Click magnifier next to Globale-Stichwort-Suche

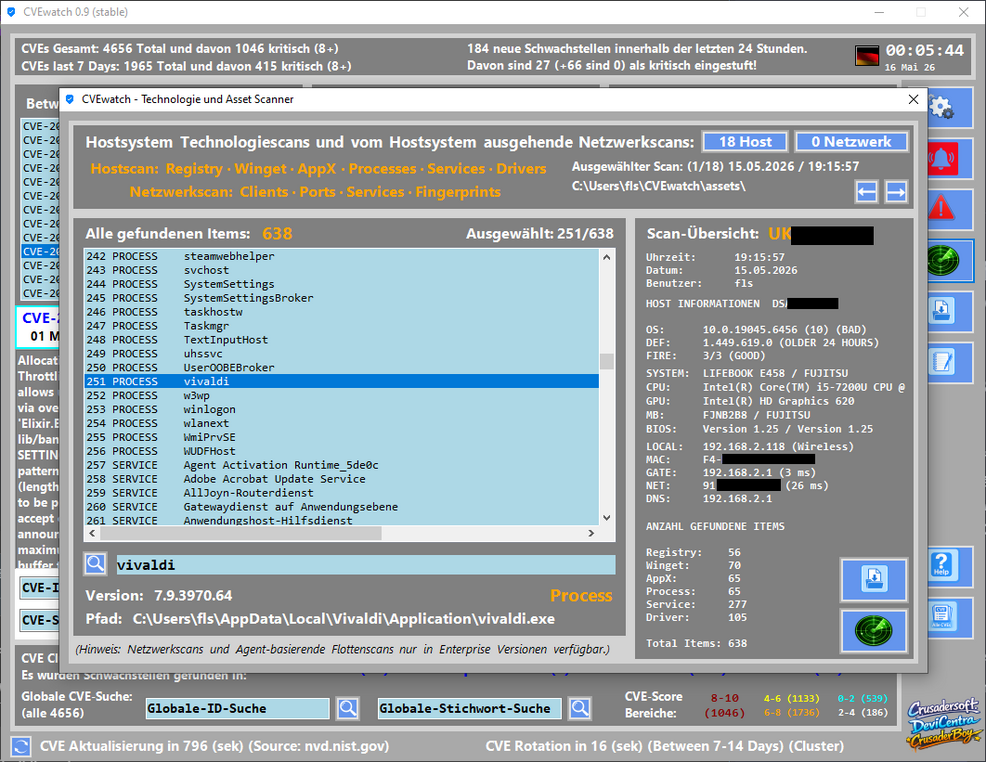(580, 709)
